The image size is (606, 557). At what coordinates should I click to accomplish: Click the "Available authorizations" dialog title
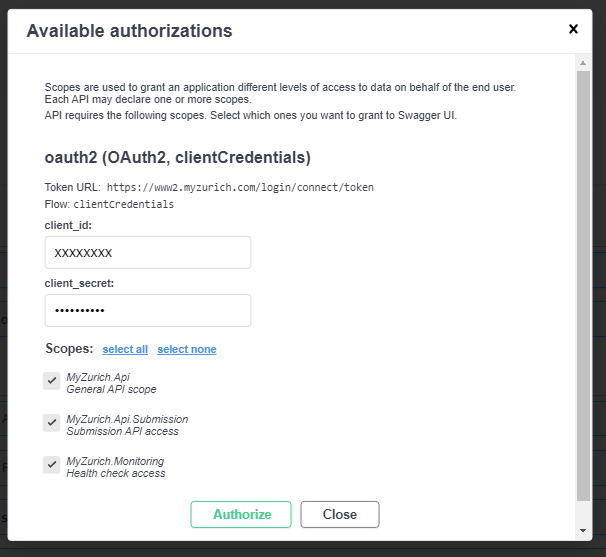click(x=129, y=31)
